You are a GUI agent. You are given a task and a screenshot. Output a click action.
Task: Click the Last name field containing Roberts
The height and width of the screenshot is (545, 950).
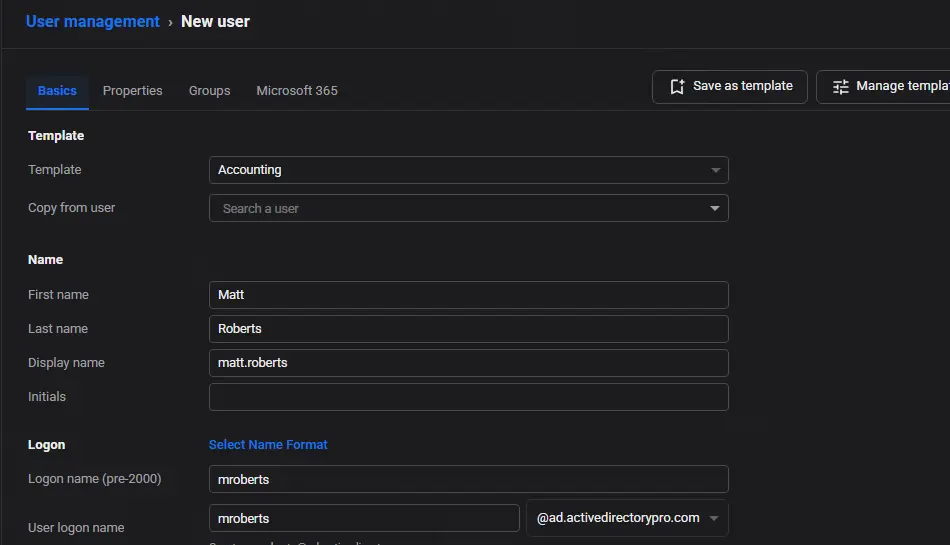point(468,329)
